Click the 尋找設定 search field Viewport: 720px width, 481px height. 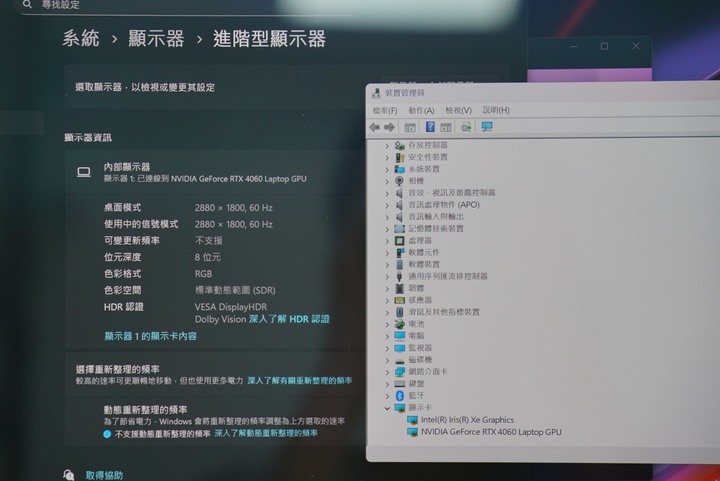click(x=184, y=6)
